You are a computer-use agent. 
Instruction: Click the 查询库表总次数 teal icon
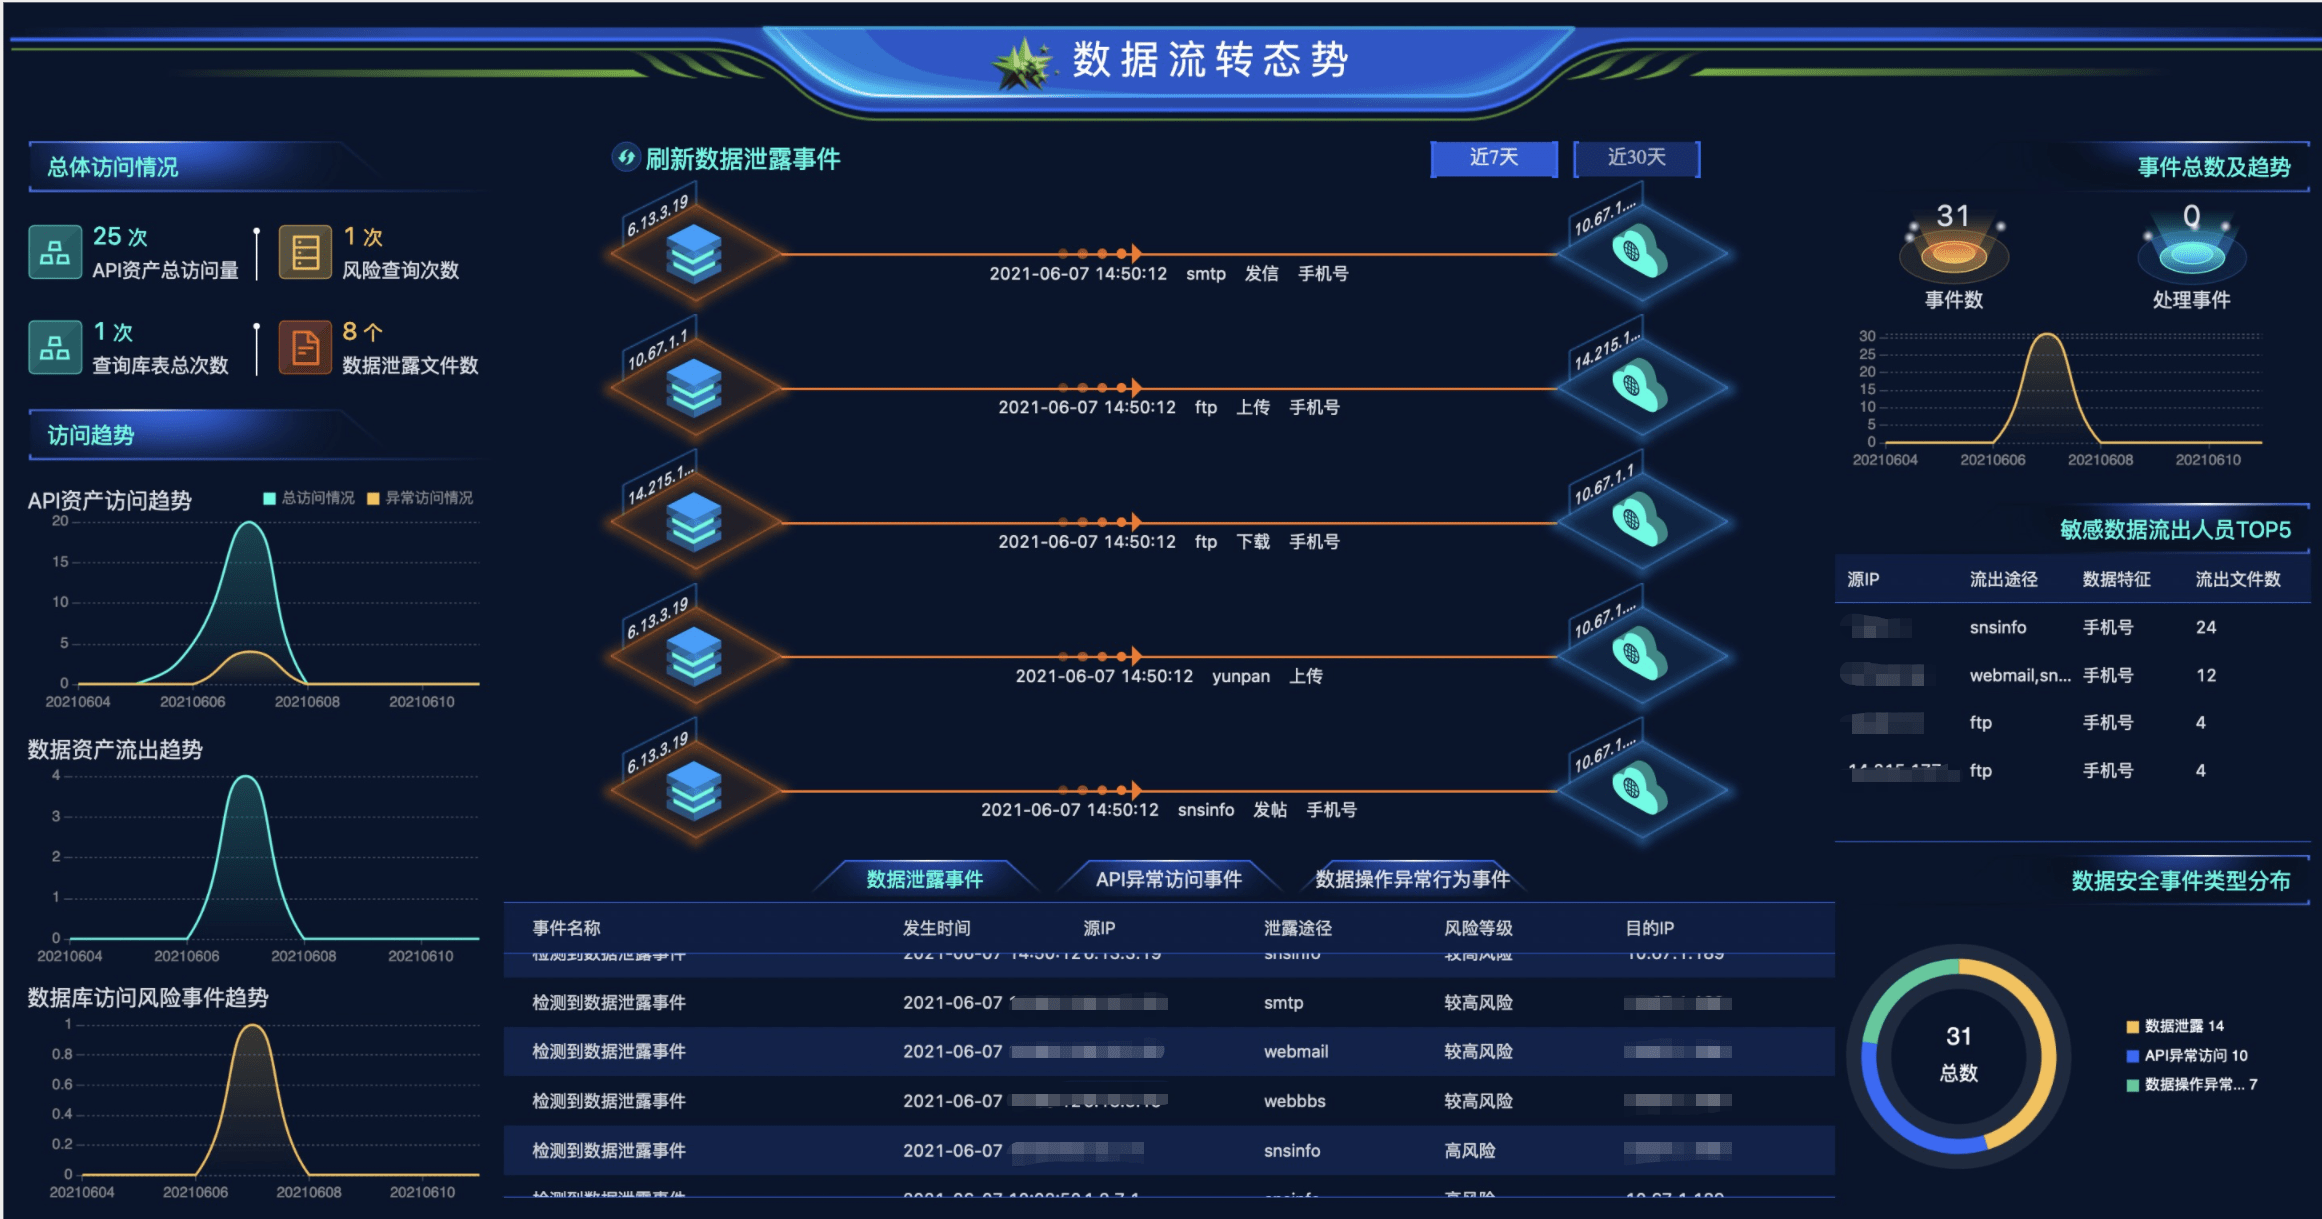pyautogui.click(x=55, y=347)
